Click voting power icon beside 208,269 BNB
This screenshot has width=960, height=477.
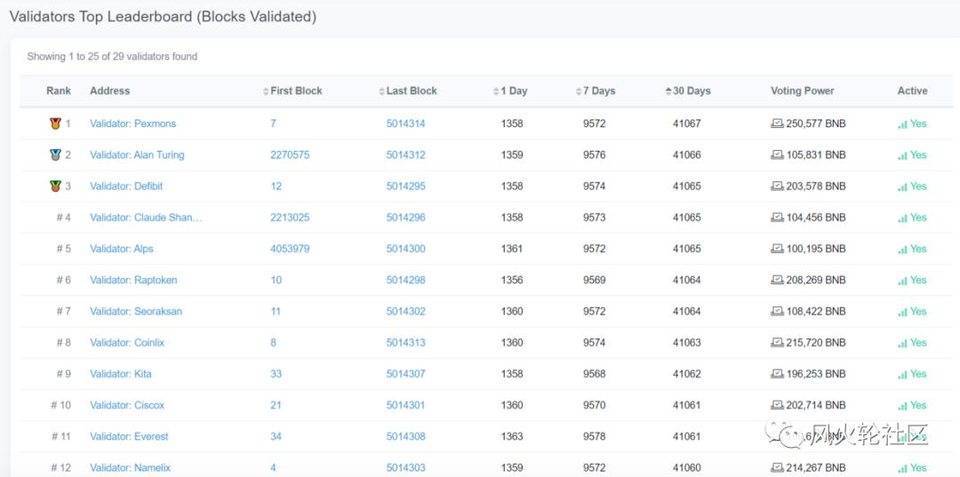[x=777, y=280]
